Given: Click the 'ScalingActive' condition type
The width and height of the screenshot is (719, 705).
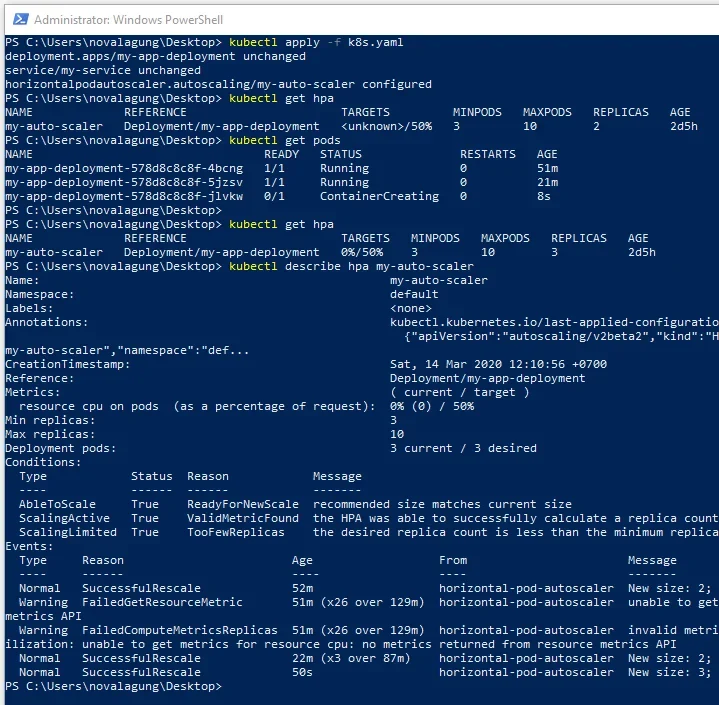Looking at the screenshot, I should [64, 518].
